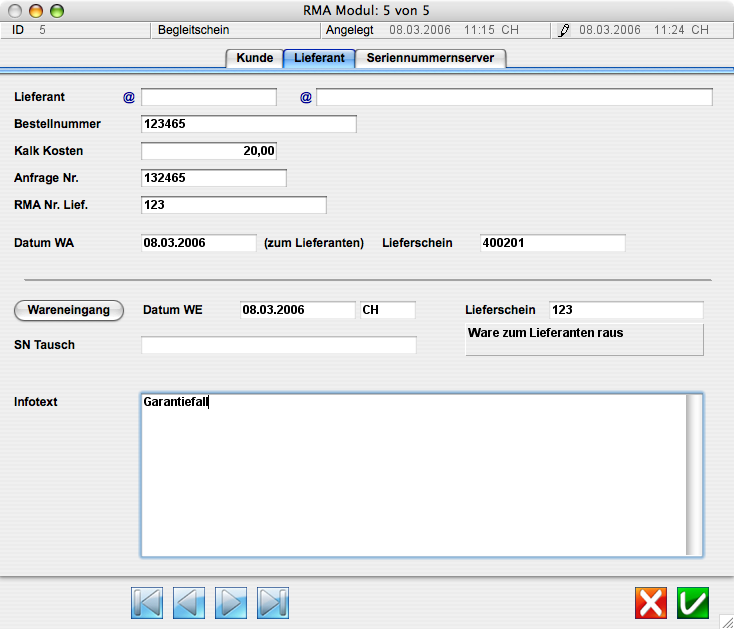The width and height of the screenshot is (734, 629).
Task: Cancel changes with the red X icon
Action: click(651, 602)
